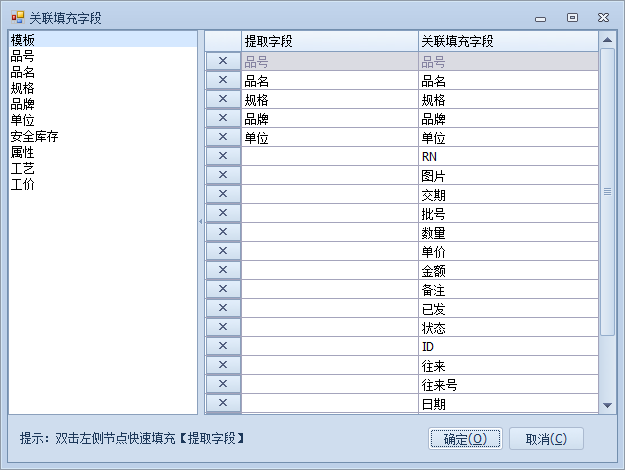
Task: Delete the 数量 row with the X button
Action: point(223,232)
